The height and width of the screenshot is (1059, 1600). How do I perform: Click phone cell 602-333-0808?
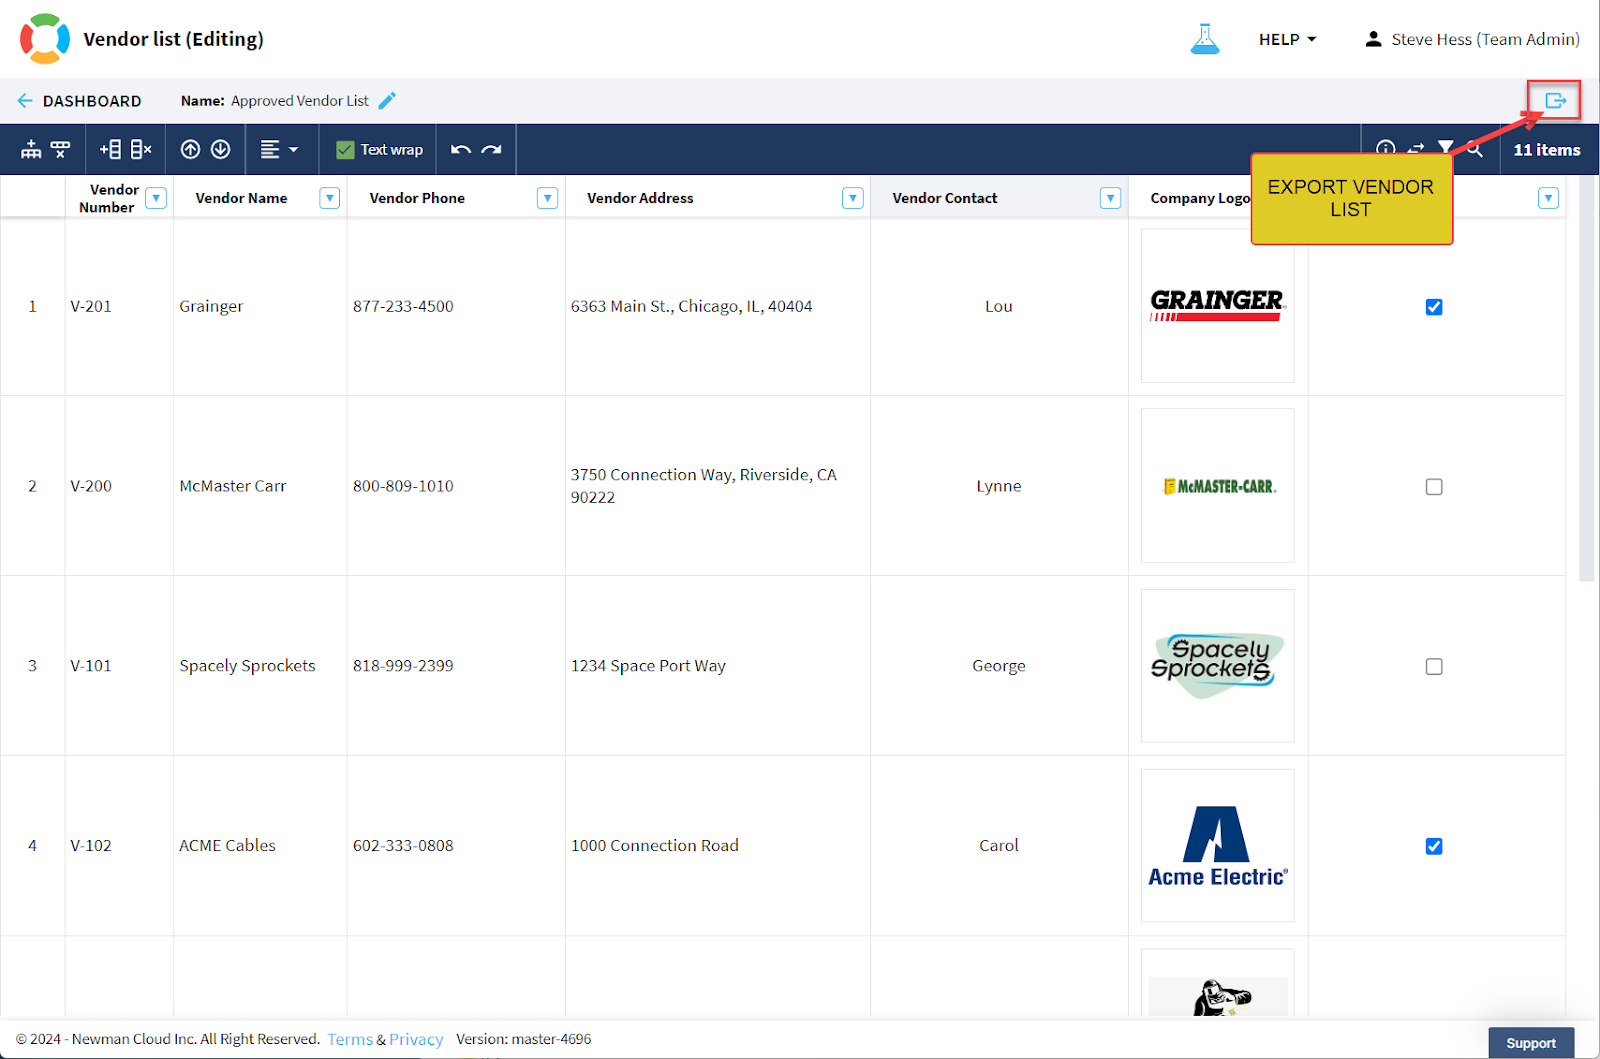(x=456, y=846)
